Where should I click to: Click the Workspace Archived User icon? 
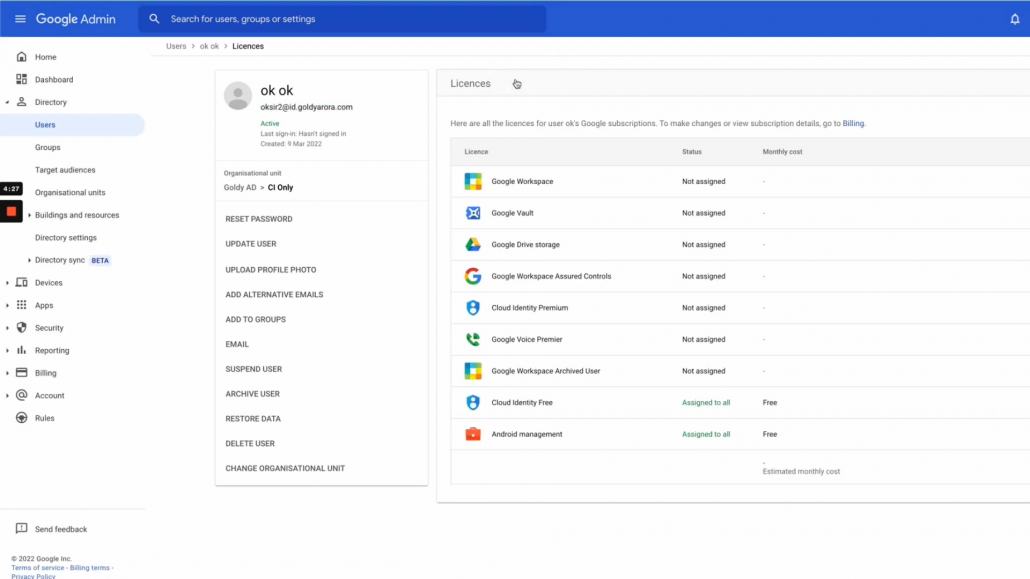pyautogui.click(x=473, y=371)
